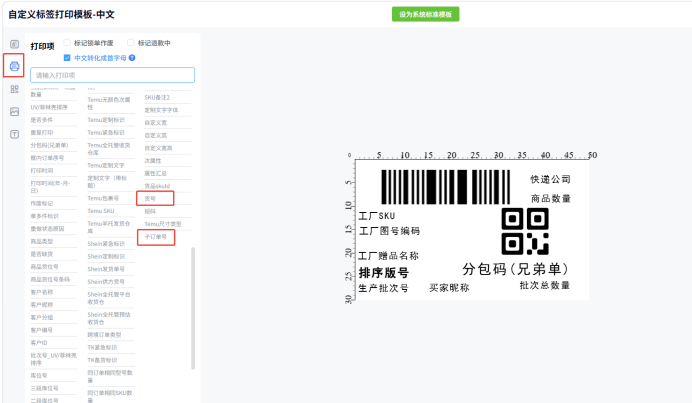
Task: Add the Shein定制标识 print item
Action: (106, 256)
